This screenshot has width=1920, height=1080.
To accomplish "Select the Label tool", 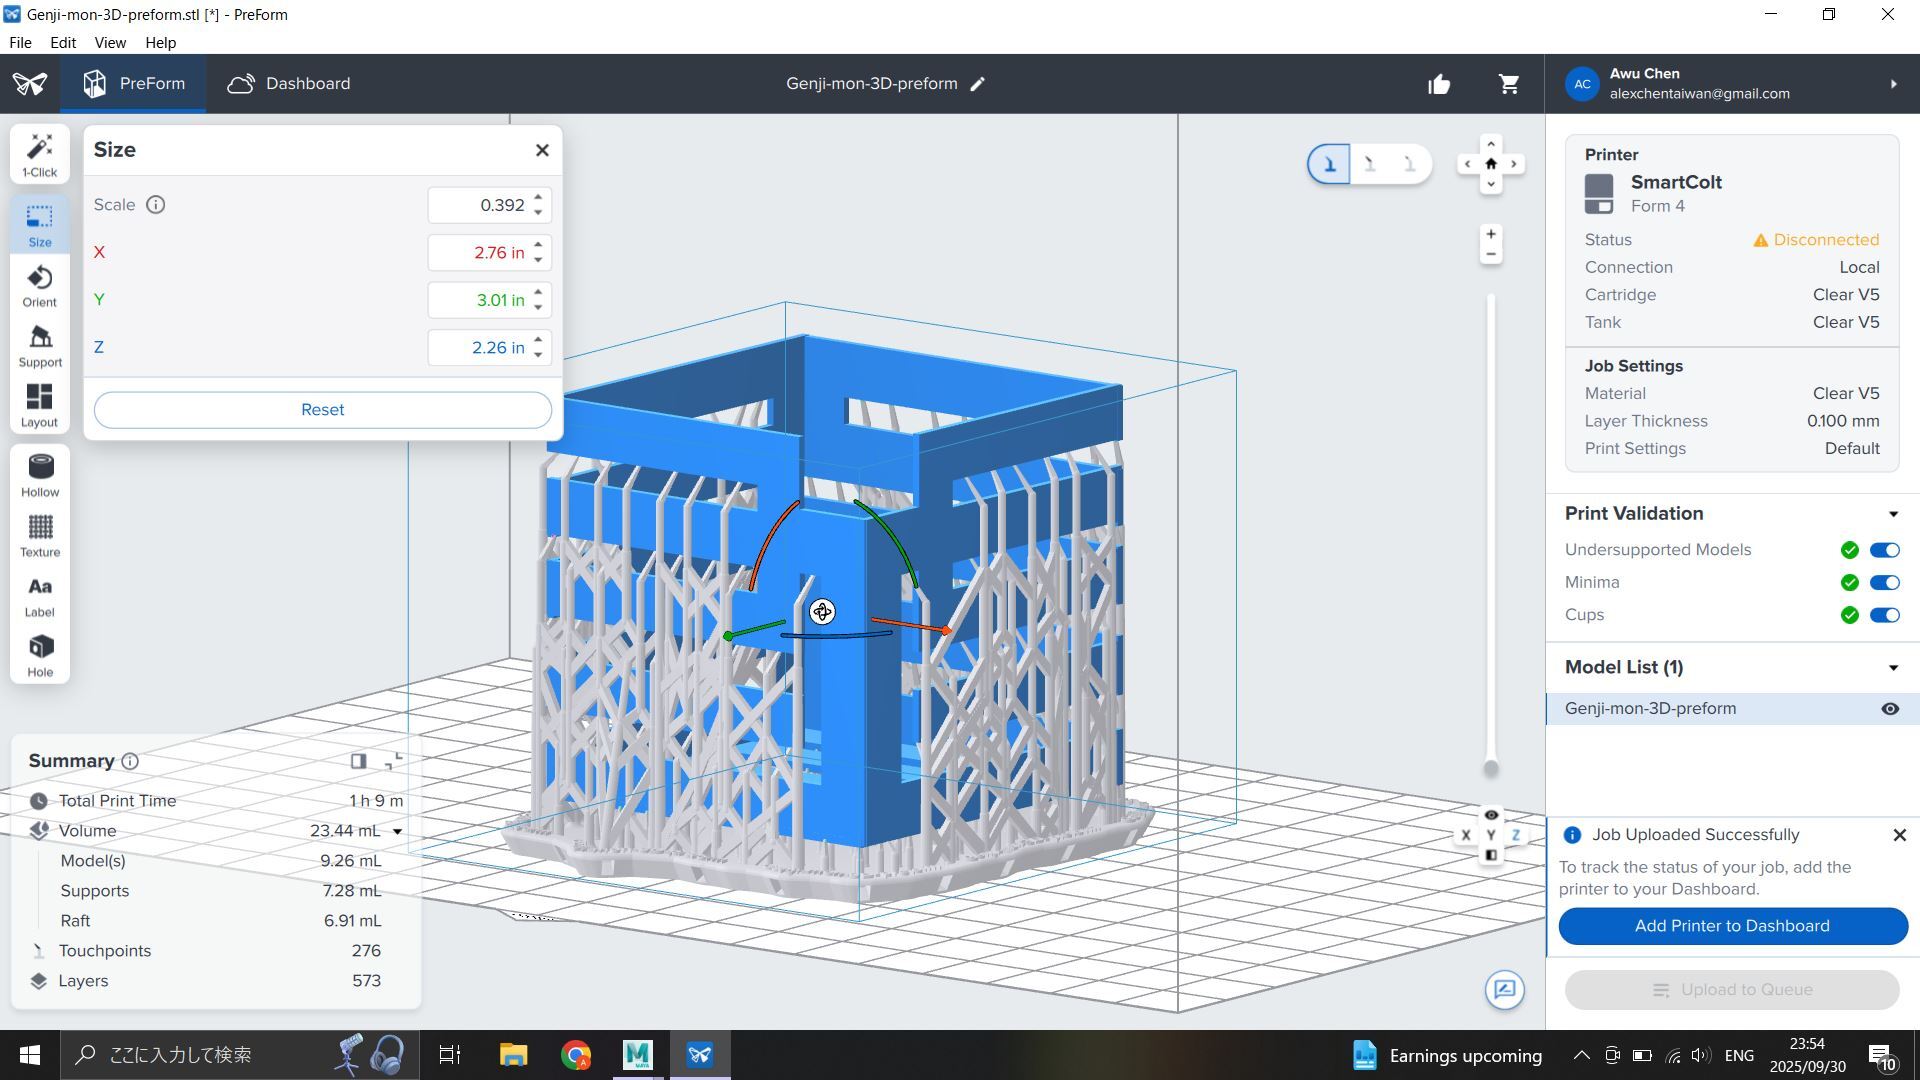I will [x=40, y=596].
